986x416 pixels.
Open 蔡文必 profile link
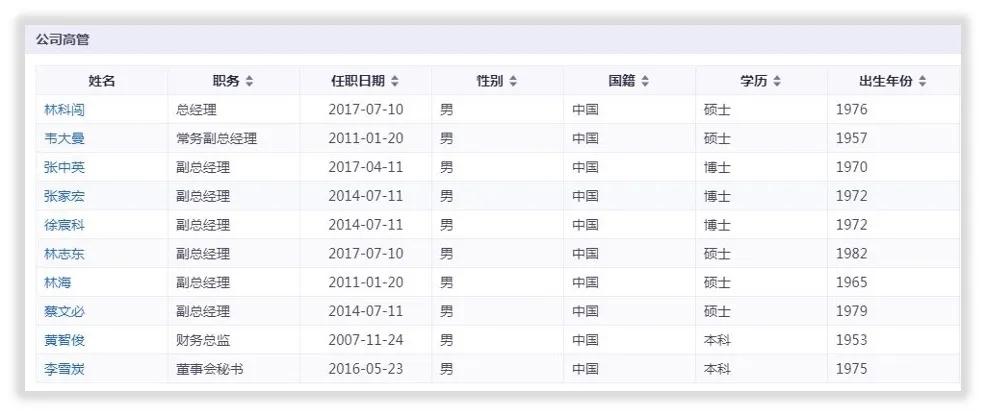click(64, 312)
